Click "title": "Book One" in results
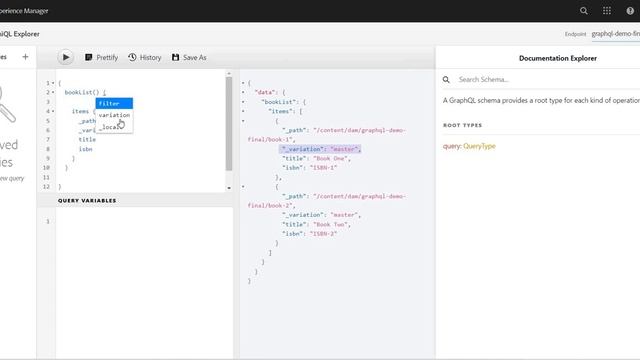The height and width of the screenshot is (360, 640). click(316, 158)
